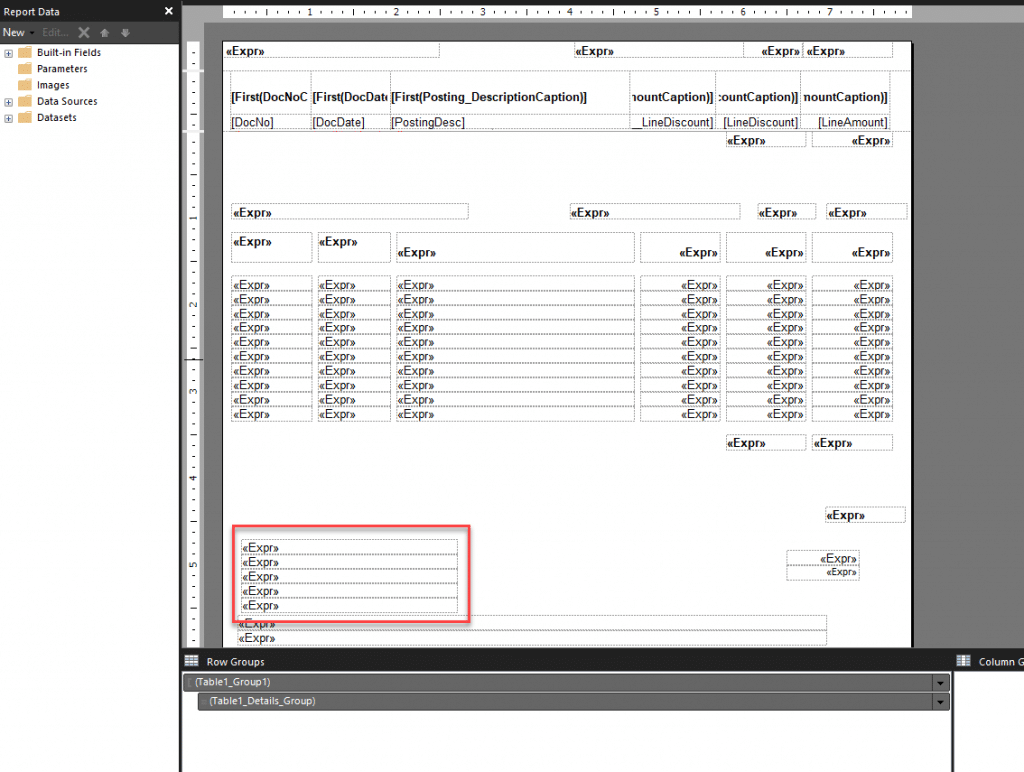Open the Table1_Details_Group dropdown arrow
Screen dimensions: 1024x772
coord(940,702)
